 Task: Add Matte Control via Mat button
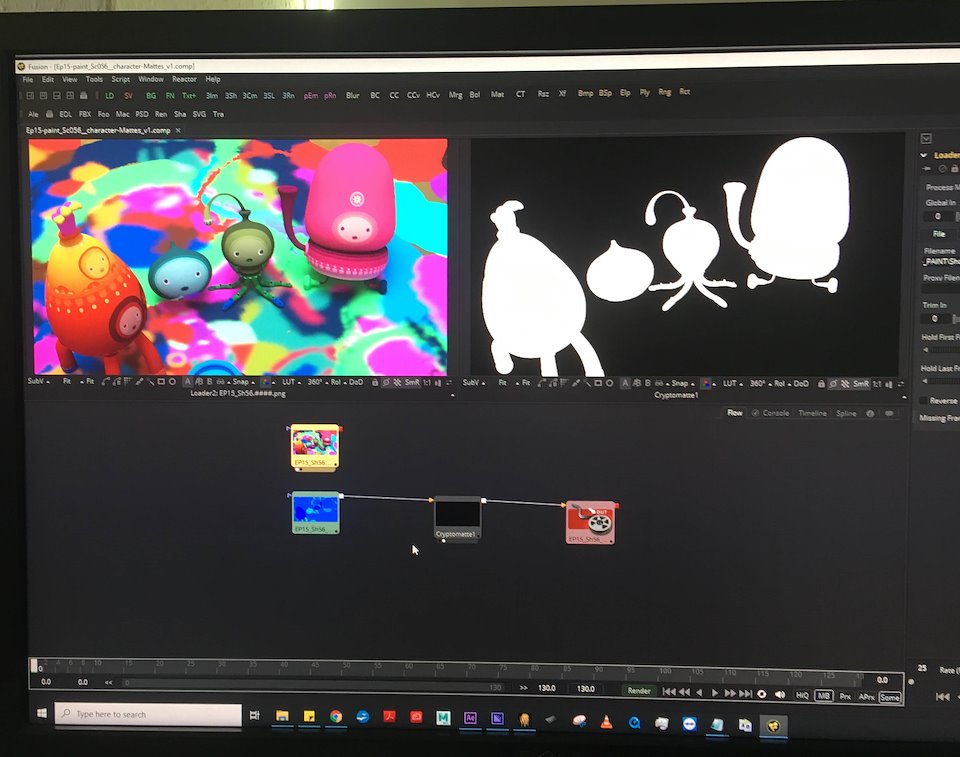(497, 94)
